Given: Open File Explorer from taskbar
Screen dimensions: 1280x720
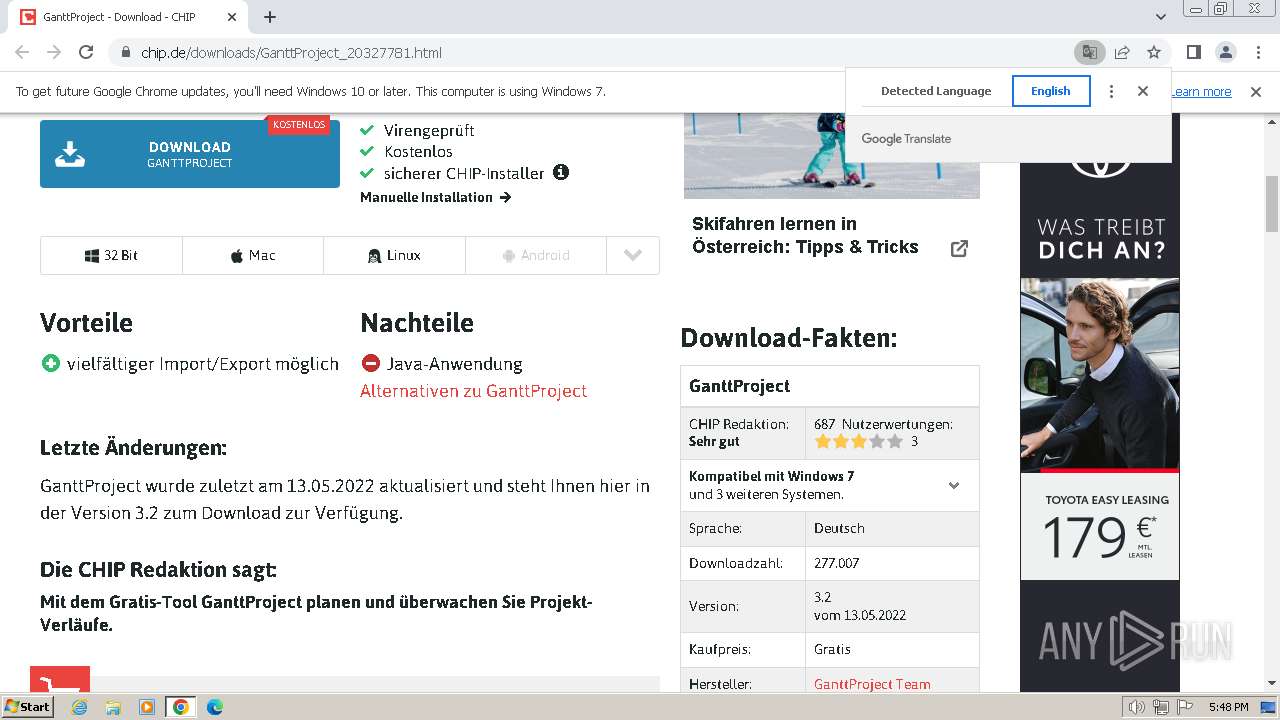Looking at the screenshot, I should (113, 707).
